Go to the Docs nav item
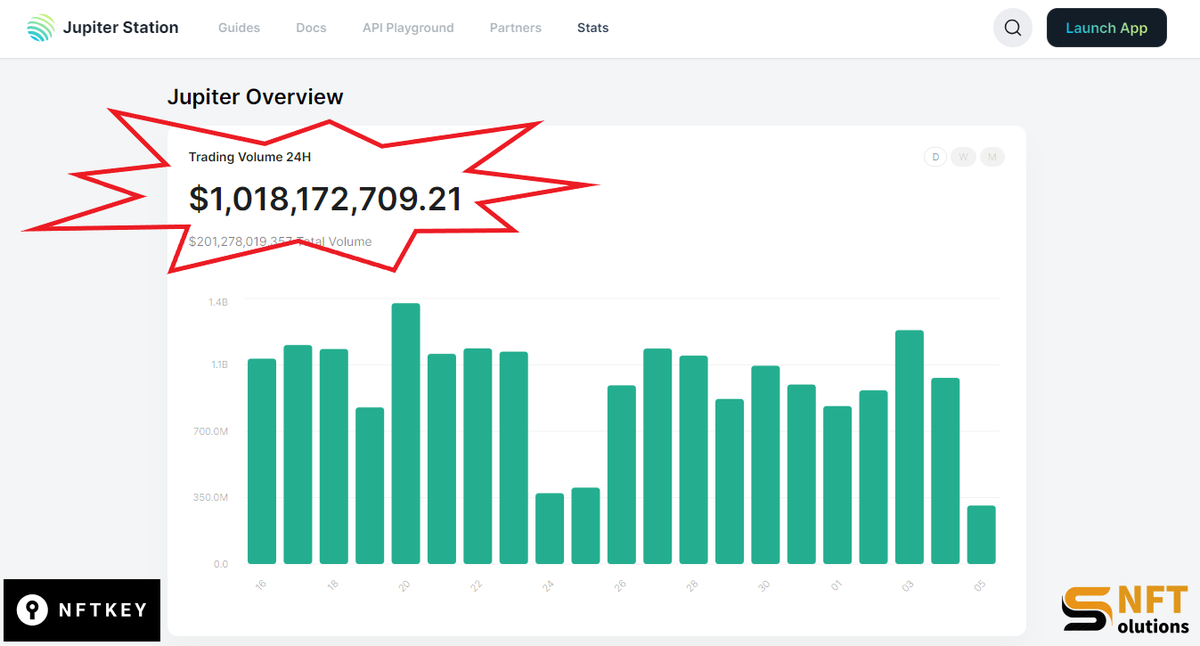The image size is (1200, 646). coord(311,28)
